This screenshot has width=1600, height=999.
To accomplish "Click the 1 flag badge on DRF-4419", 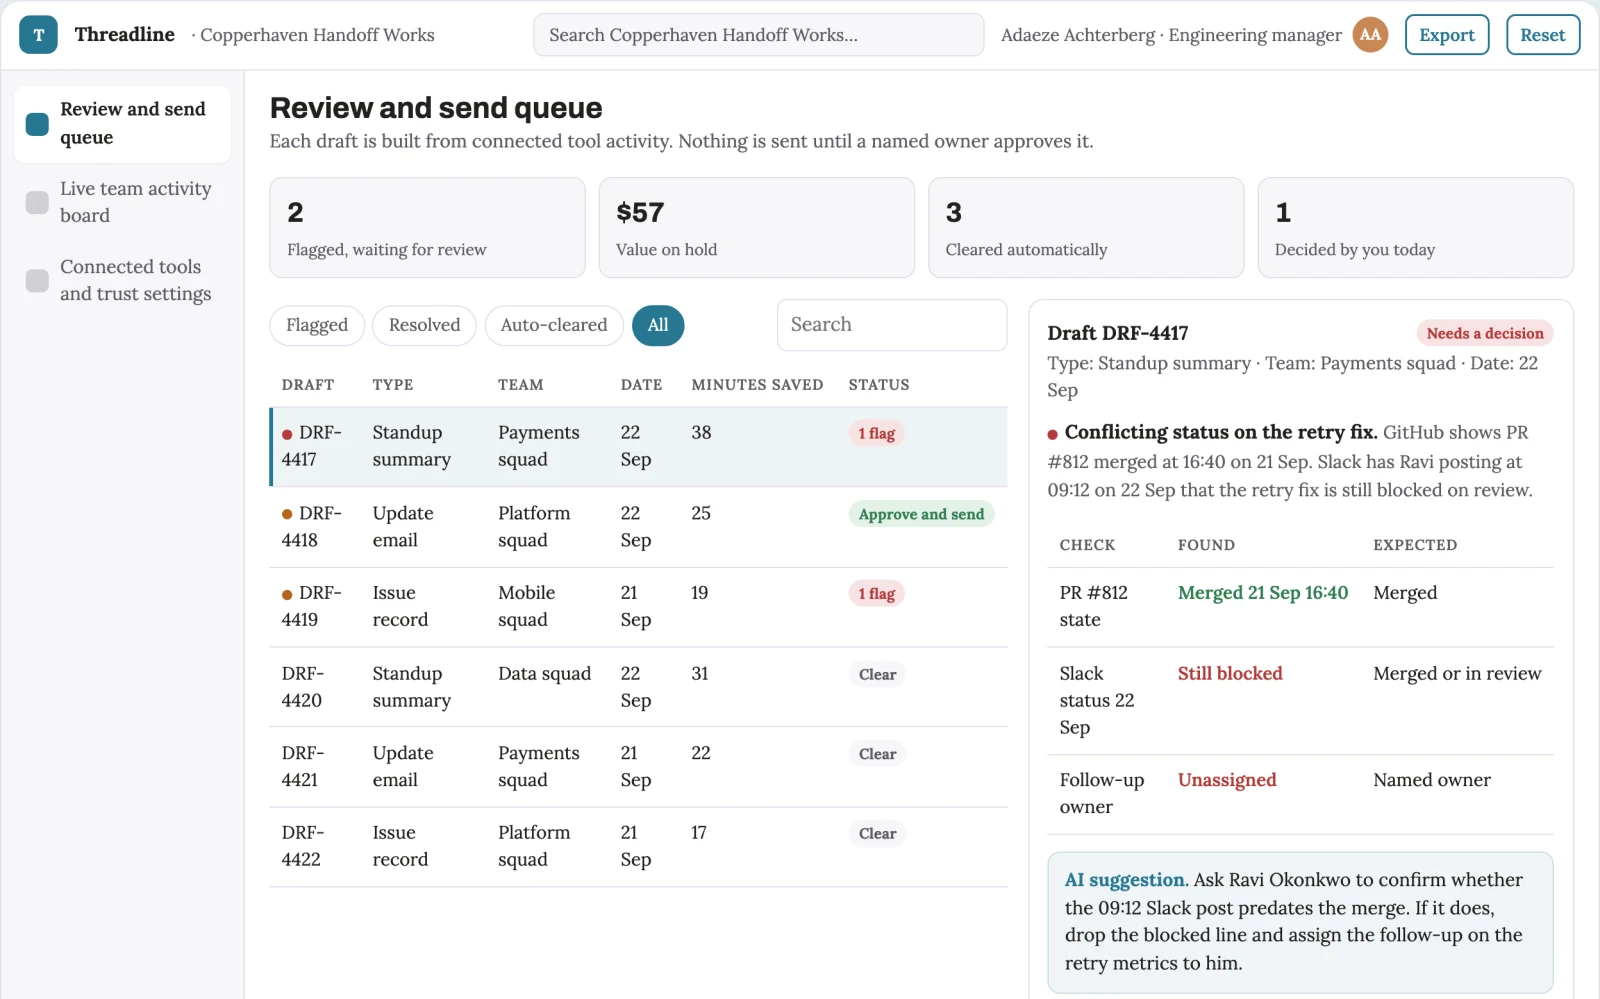I will point(877,594).
